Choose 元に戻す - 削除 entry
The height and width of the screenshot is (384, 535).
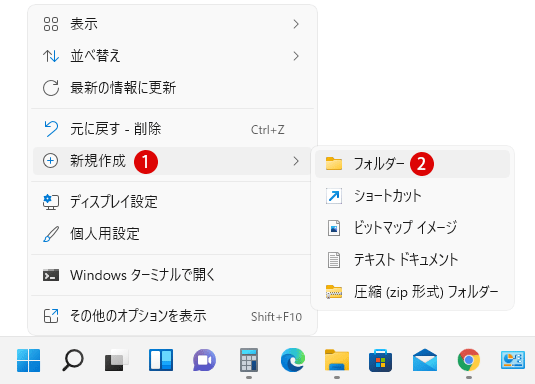click(172, 129)
